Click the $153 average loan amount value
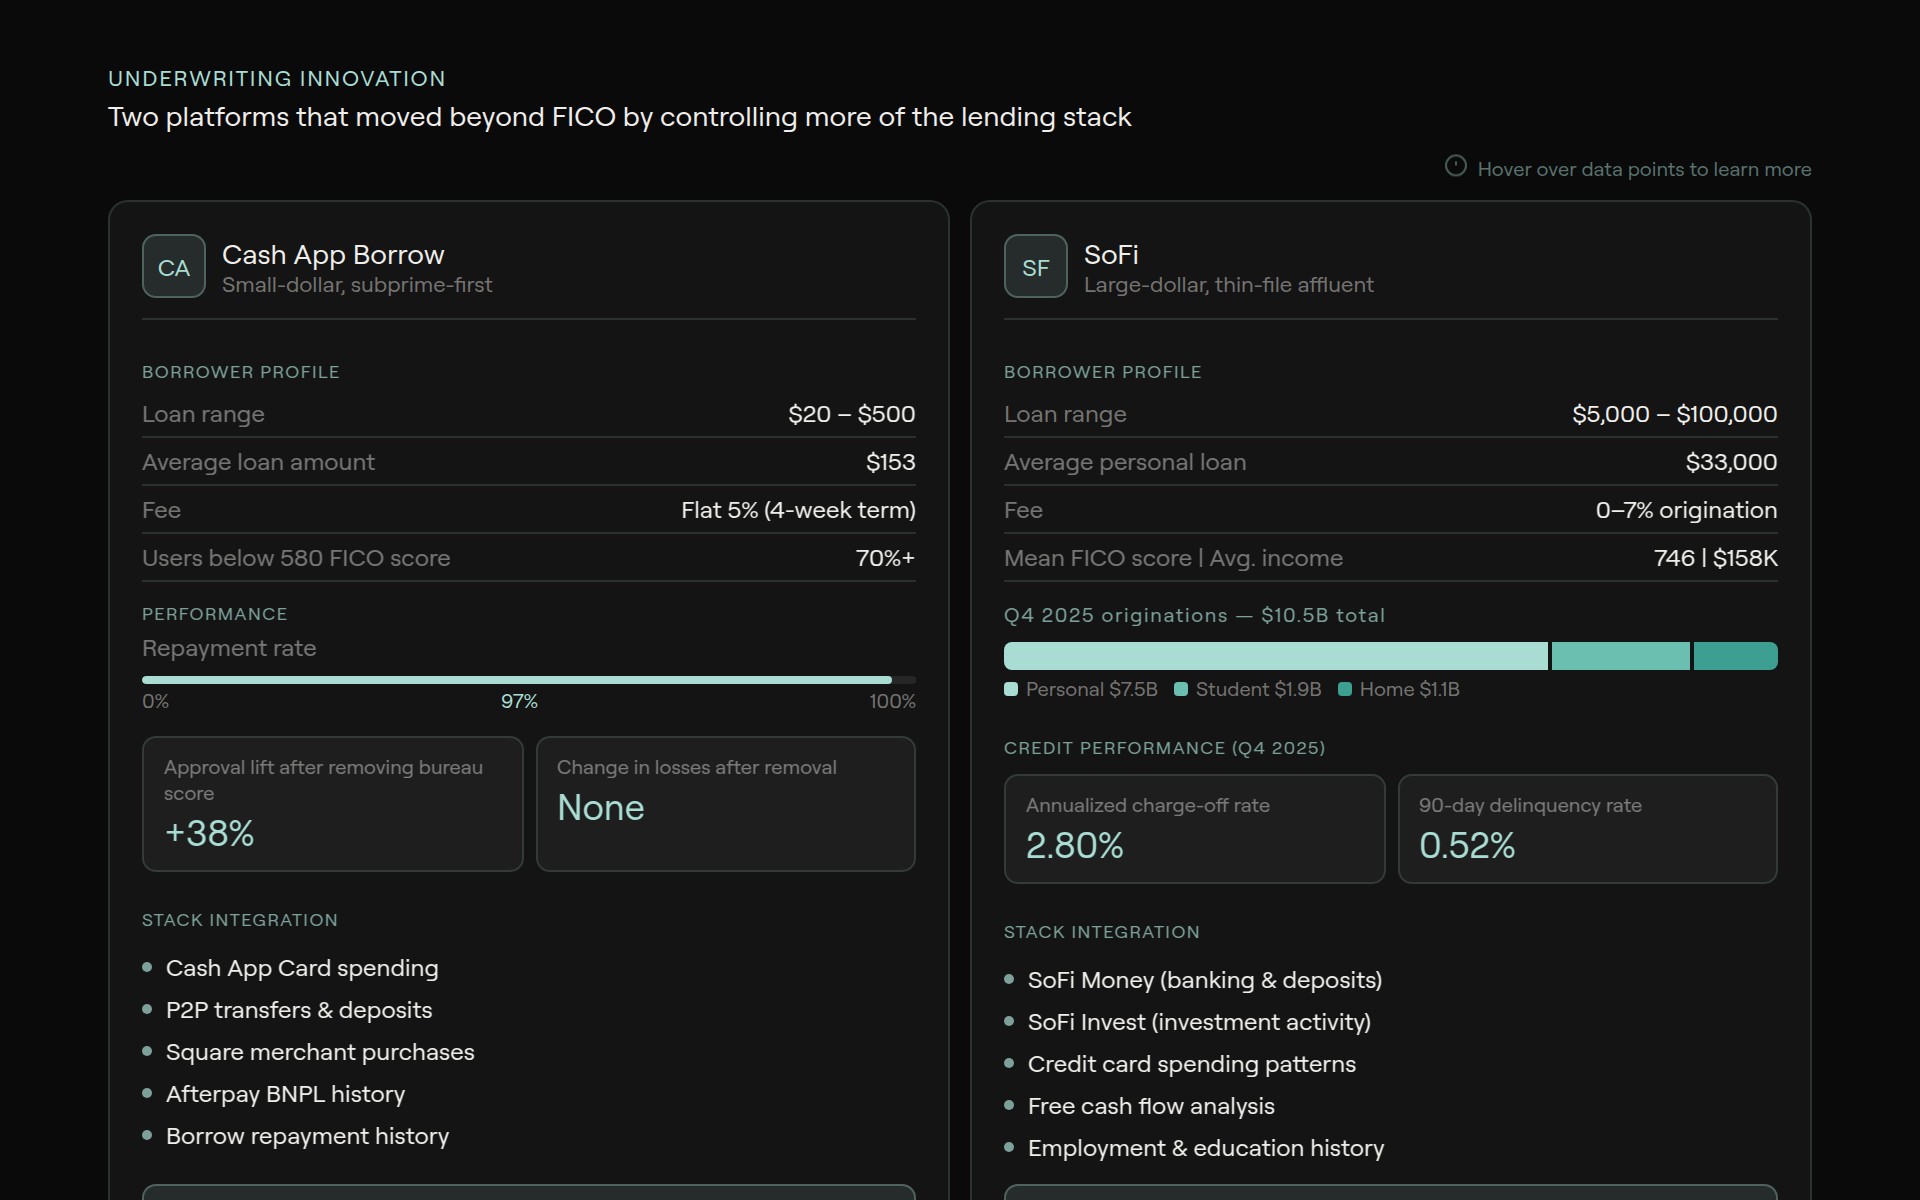The width and height of the screenshot is (1920, 1200). click(x=890, y=462)
